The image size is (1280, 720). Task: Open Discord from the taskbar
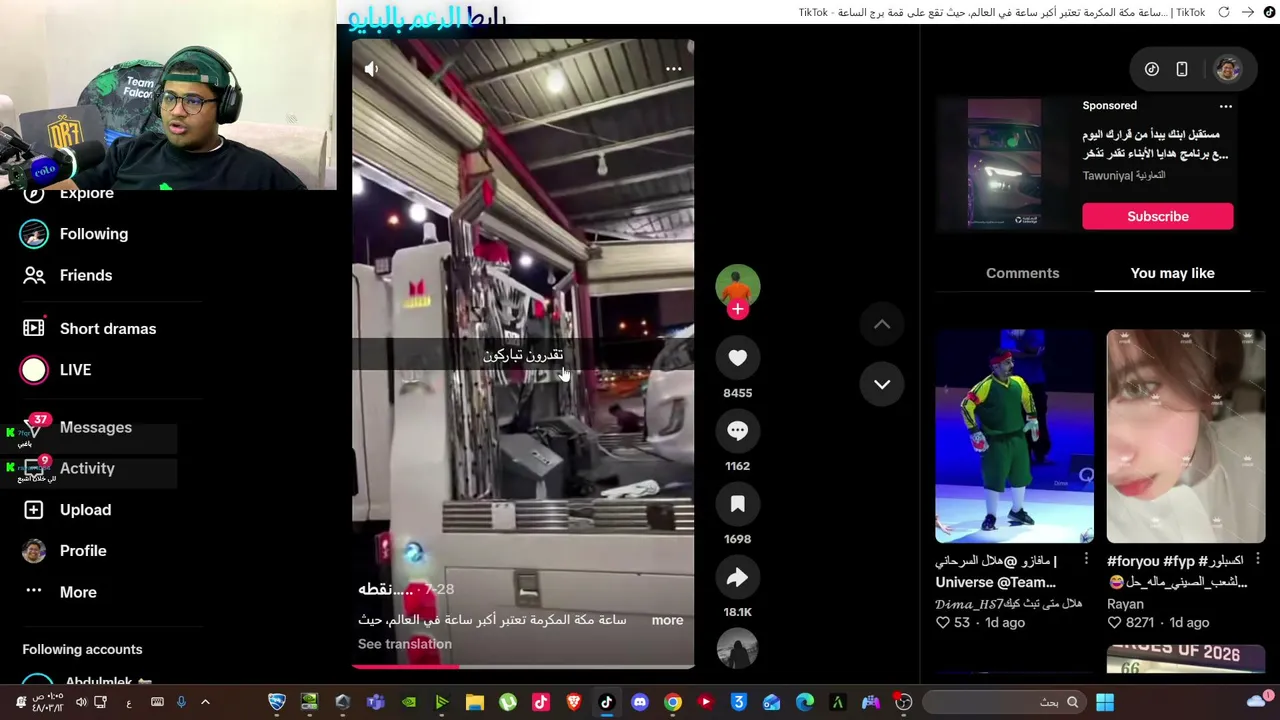click(640, 702)
